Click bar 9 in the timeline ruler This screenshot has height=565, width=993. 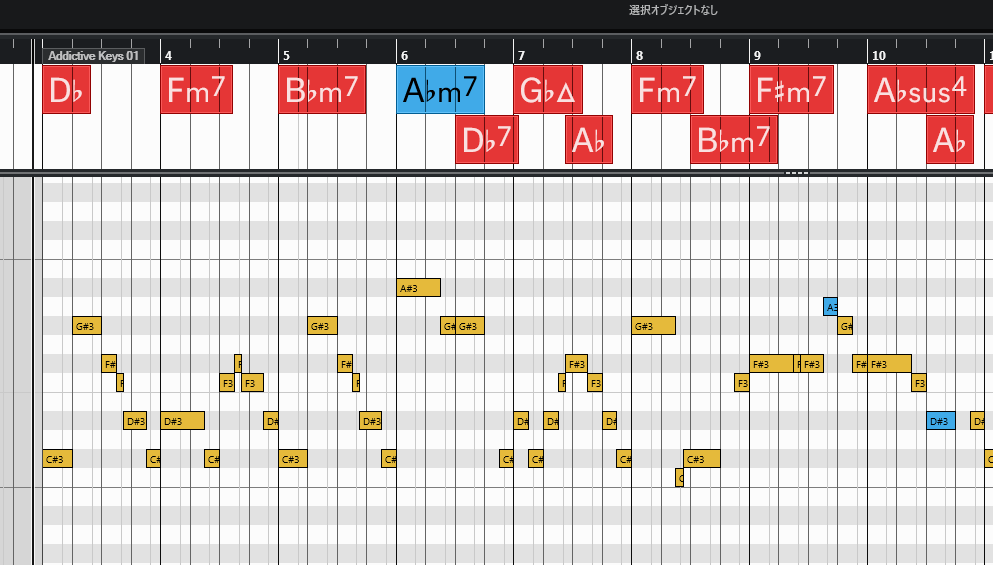tap(757, 55)
